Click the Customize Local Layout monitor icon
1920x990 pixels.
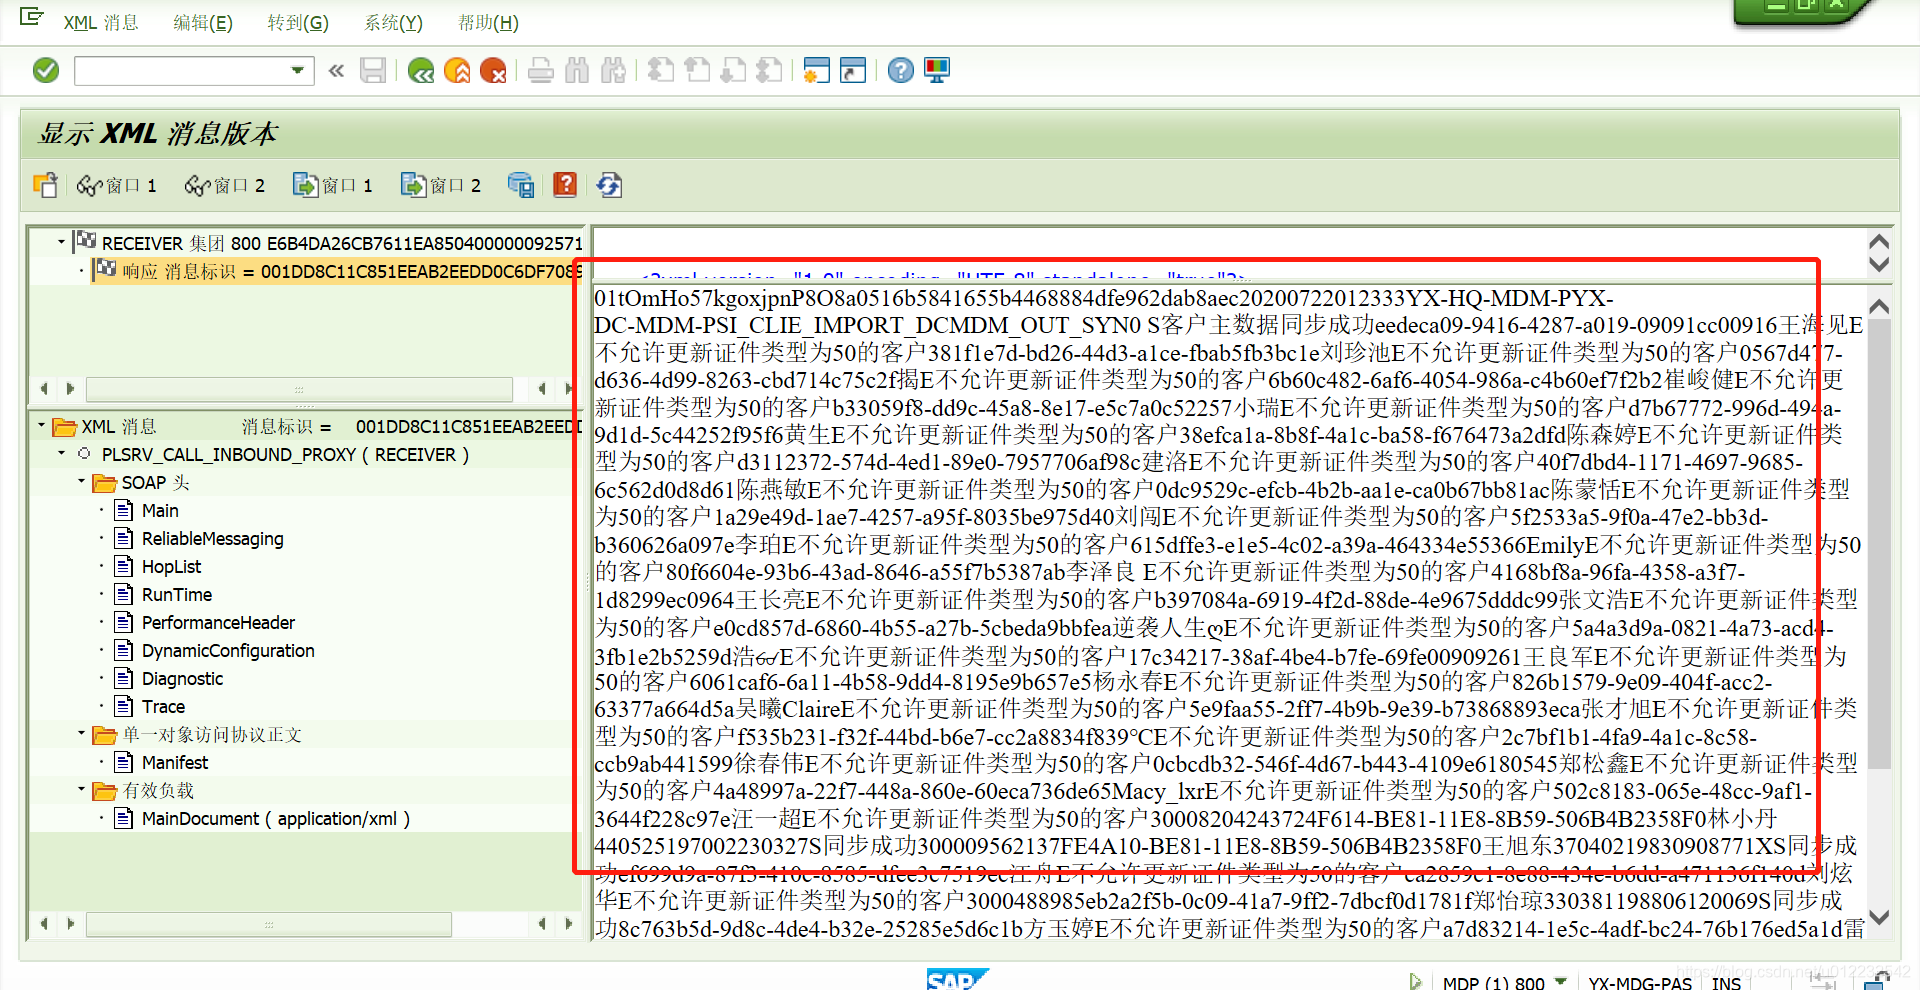pos(937,70)
